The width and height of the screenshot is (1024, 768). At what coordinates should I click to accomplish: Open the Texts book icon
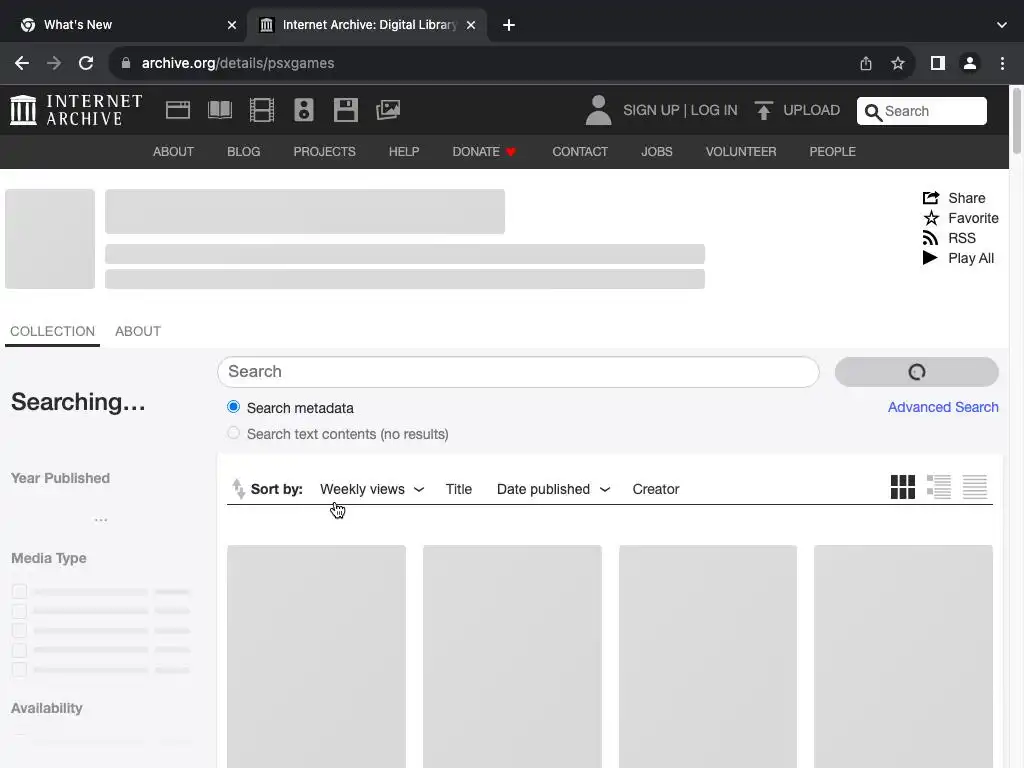click(220, 110)
